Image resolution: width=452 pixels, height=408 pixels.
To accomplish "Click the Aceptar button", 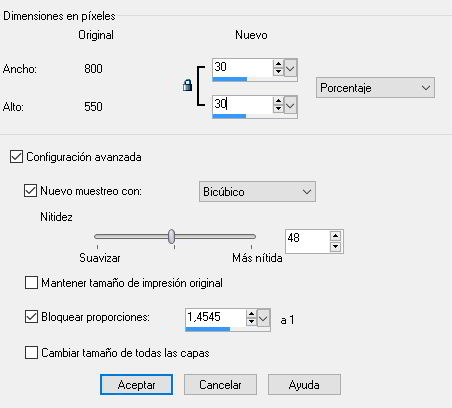I will point(136,385).
